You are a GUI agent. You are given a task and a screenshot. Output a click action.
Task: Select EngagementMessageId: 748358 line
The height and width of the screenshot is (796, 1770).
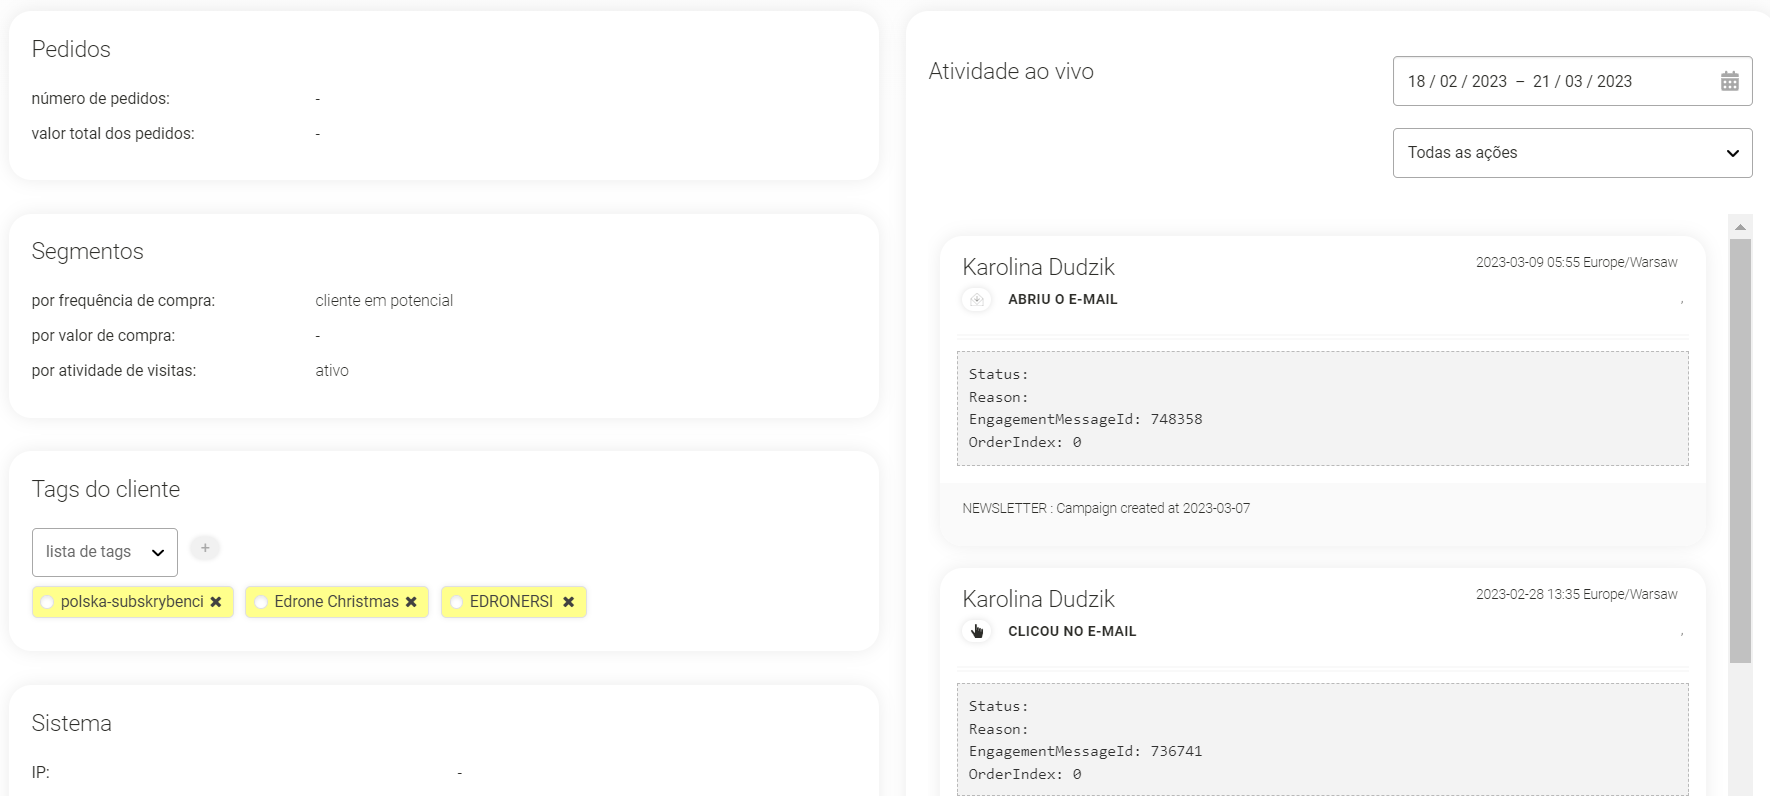point(1085,419)
